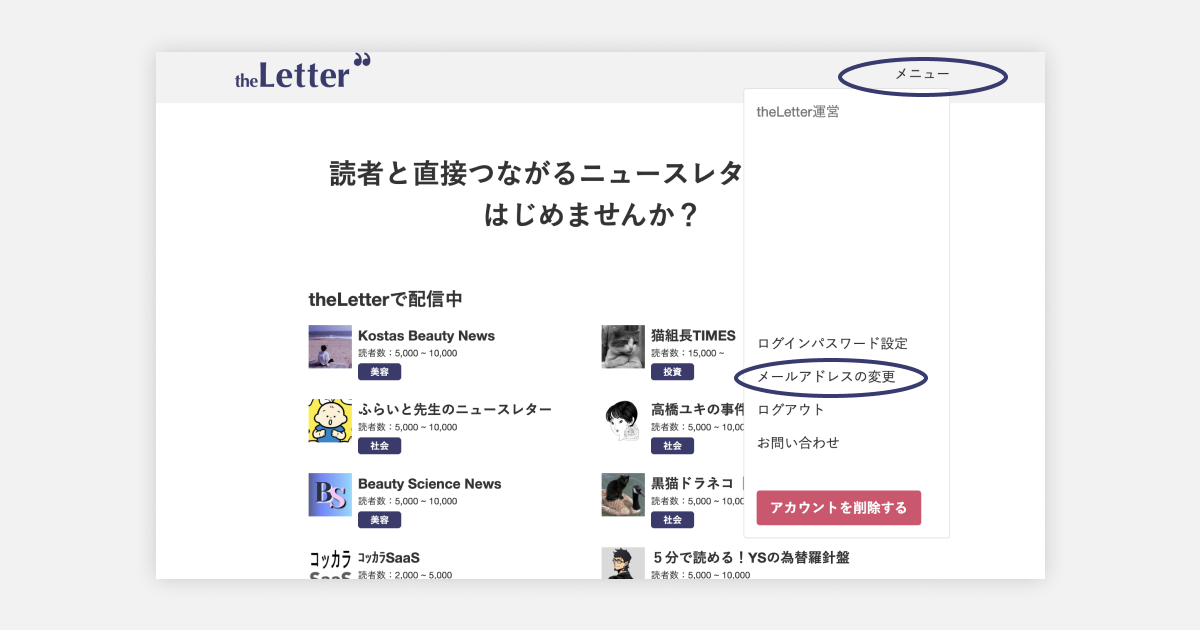The width and height of the screenshot is (1200, 630).
Task: Click 読者数：2,000 ~ 5,000 under コッカラSaaS
Action: tap(405, 575)
